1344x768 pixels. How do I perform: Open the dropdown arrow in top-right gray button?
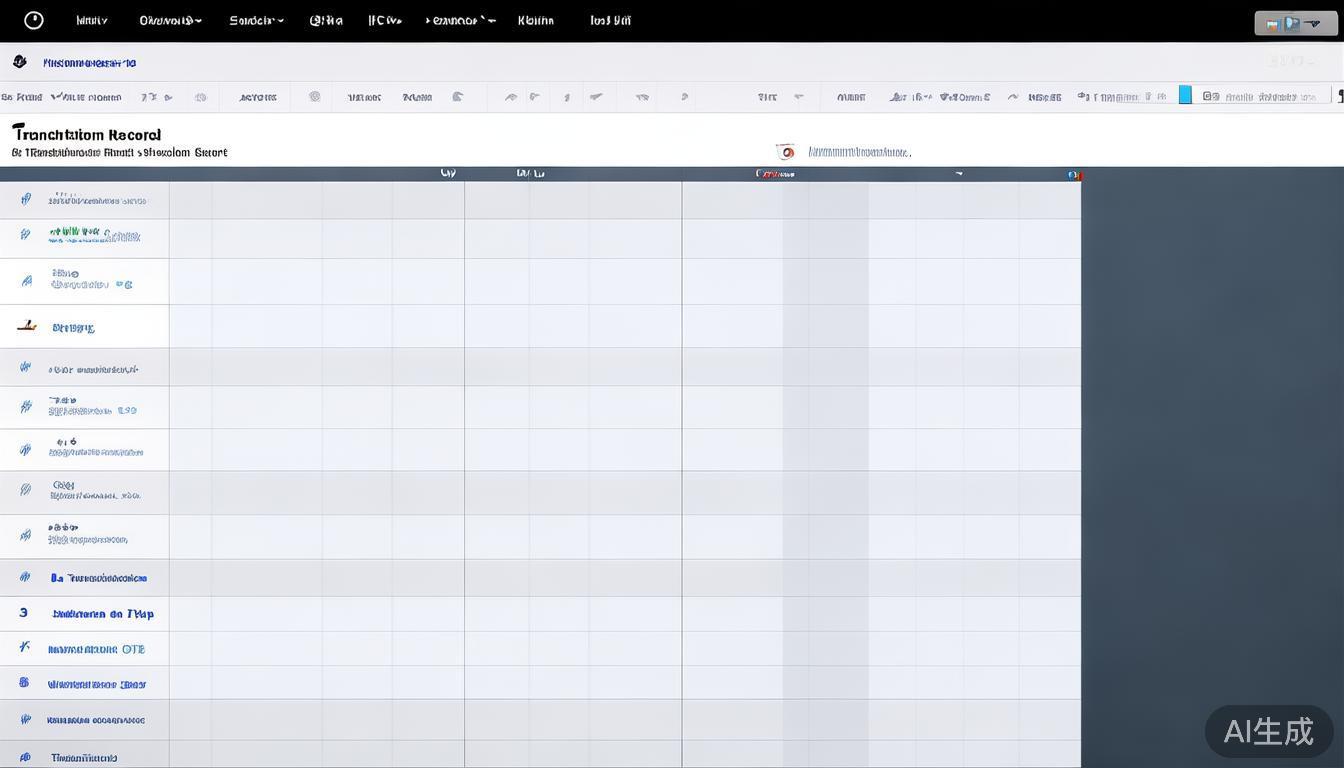click(x=1314, y=24)
